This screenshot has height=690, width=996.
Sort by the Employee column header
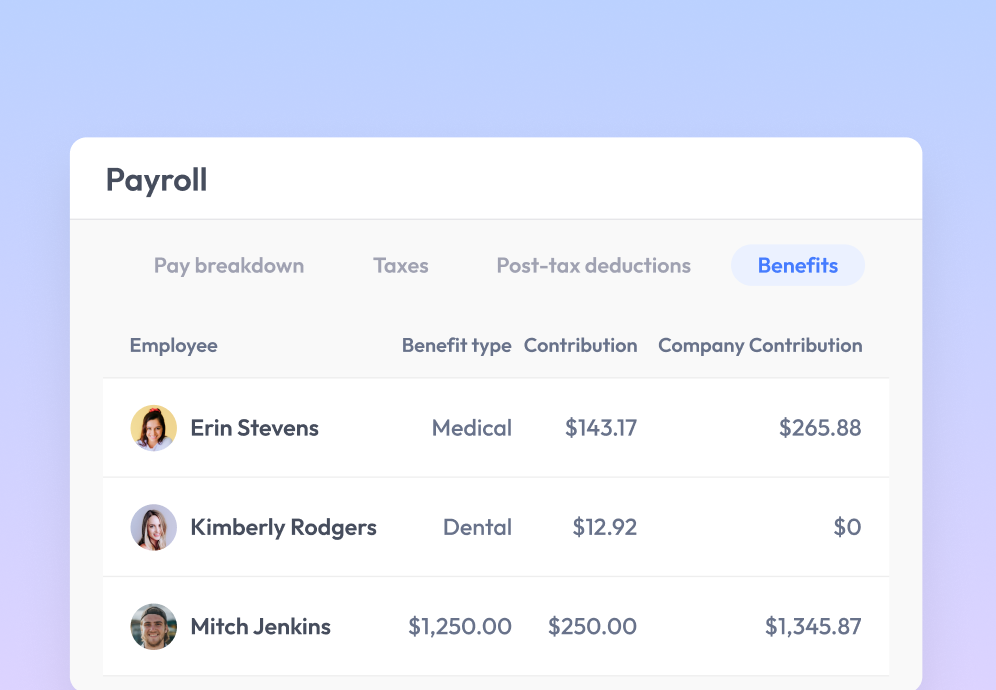click(173, 345)
